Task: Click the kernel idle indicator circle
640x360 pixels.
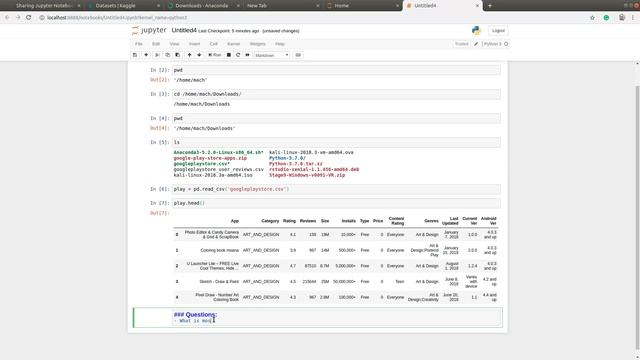Action: [506, 44]
